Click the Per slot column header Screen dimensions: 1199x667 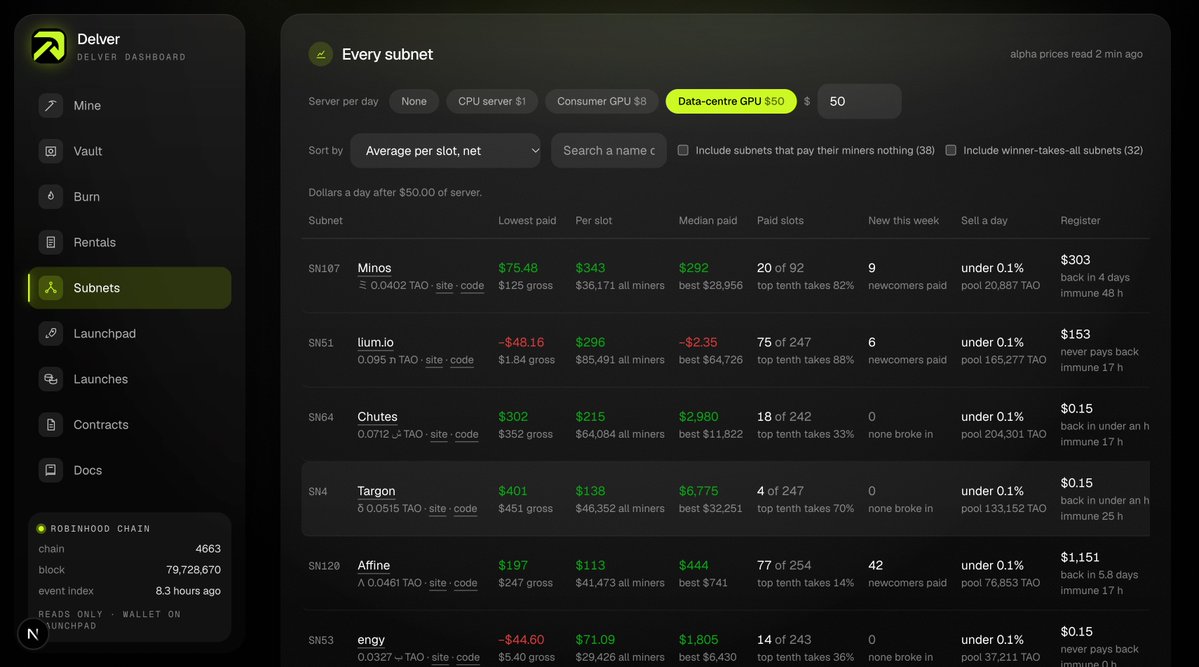(593, 220)
